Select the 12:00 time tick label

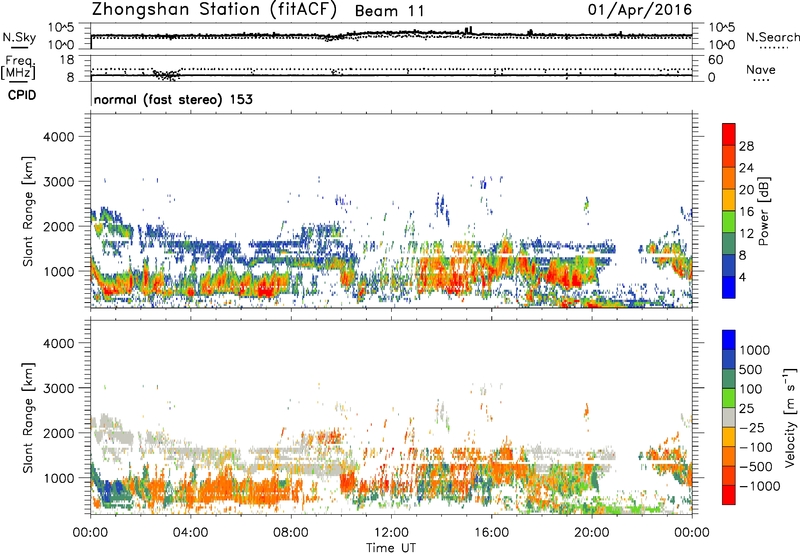point(391,533)
